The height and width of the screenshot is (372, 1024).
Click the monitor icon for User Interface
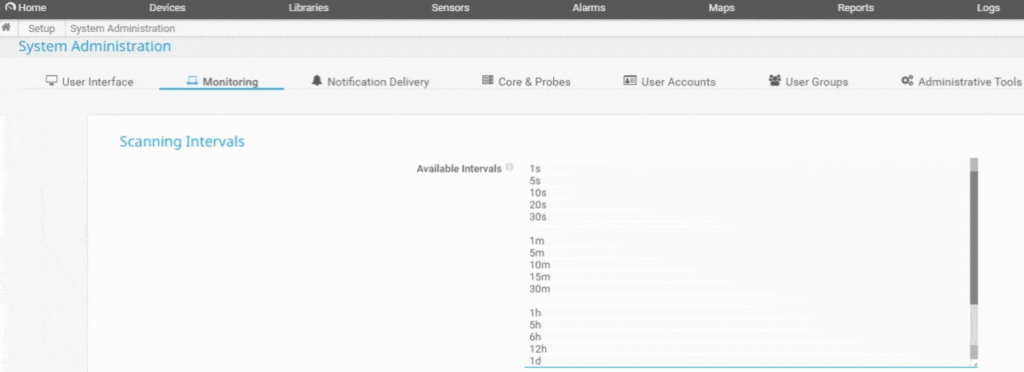52,81
